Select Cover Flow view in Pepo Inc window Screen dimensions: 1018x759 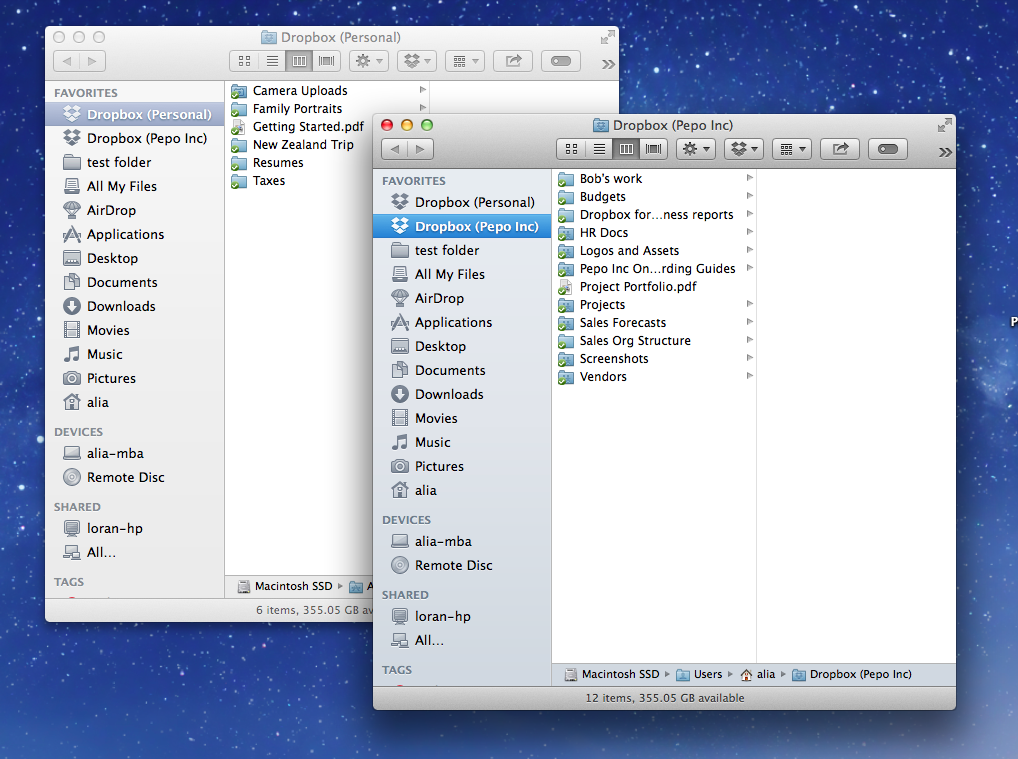[x=655, y=149]
